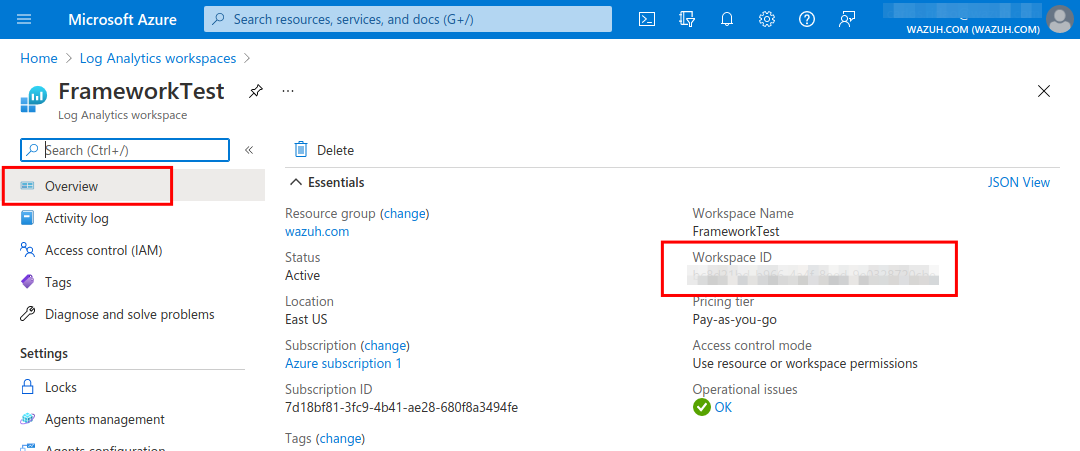Click the East US location value
The image size is (1080, 451).
(307, 319)
